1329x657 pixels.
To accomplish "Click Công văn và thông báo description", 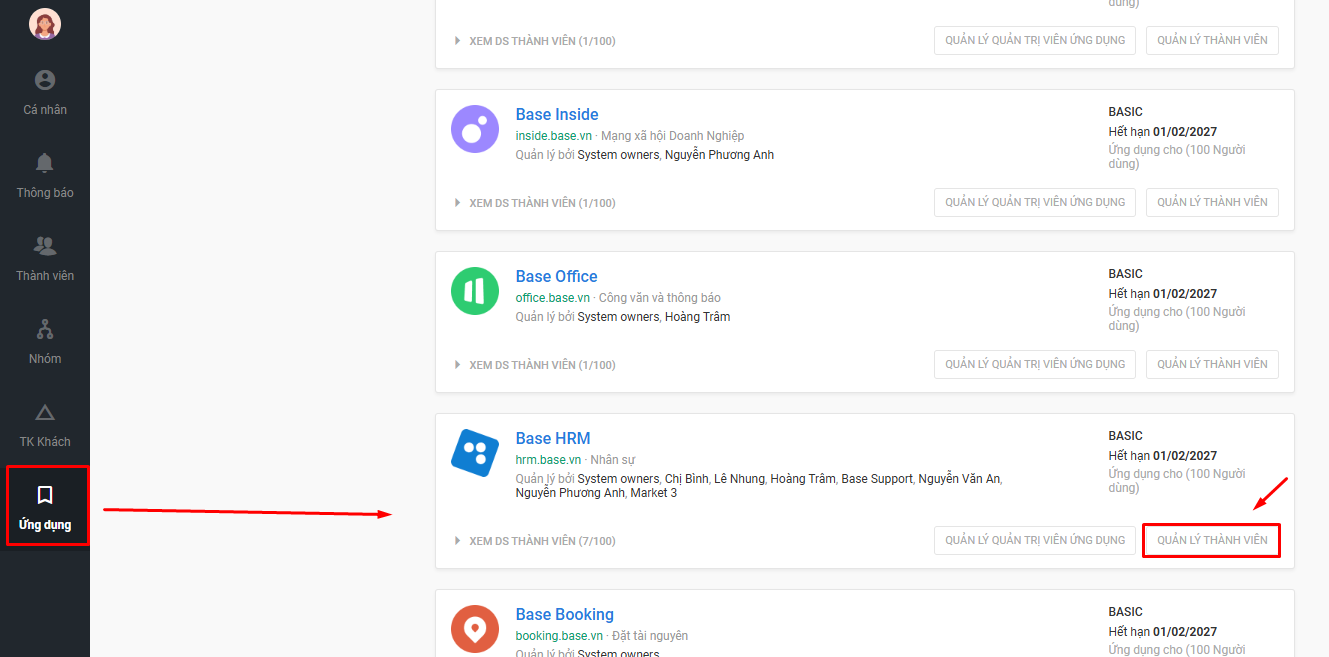I will pos(659,298).
